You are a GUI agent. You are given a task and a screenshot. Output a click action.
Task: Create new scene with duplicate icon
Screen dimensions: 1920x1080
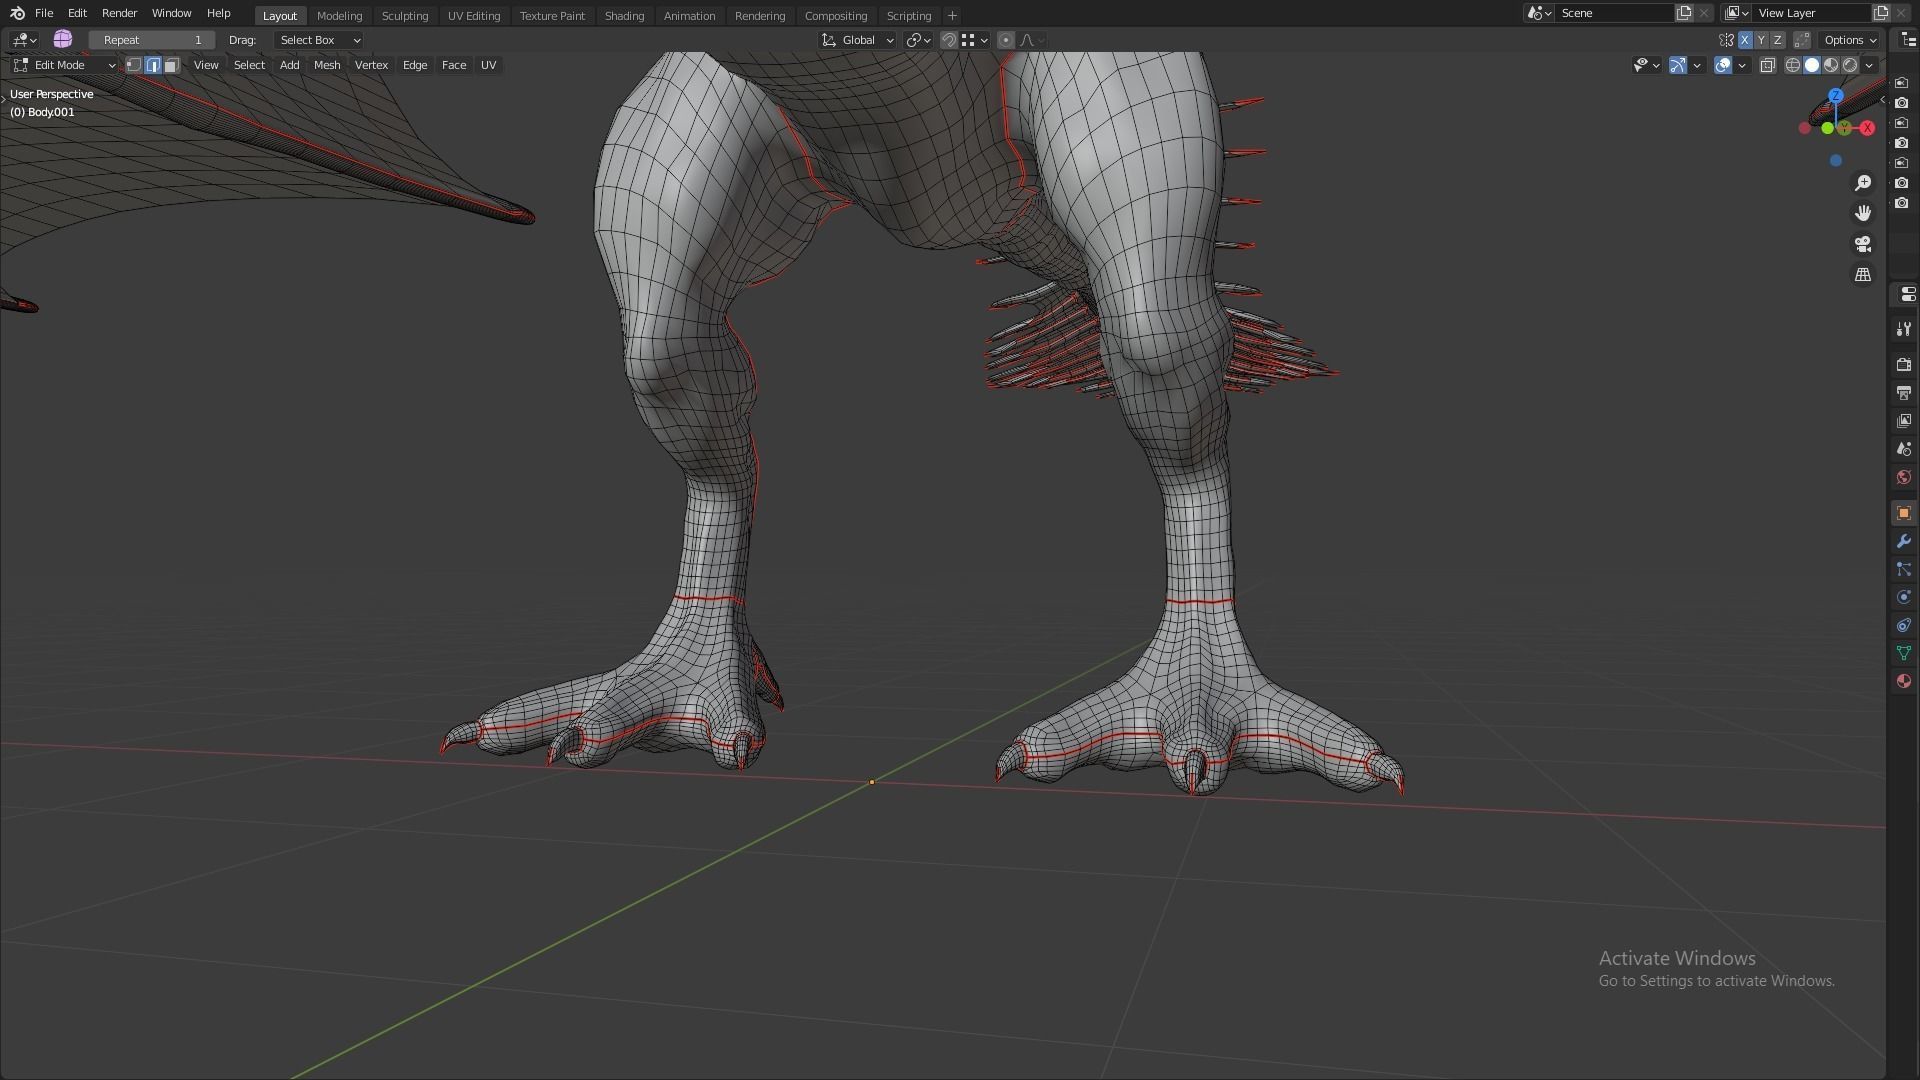(1684, 13)
